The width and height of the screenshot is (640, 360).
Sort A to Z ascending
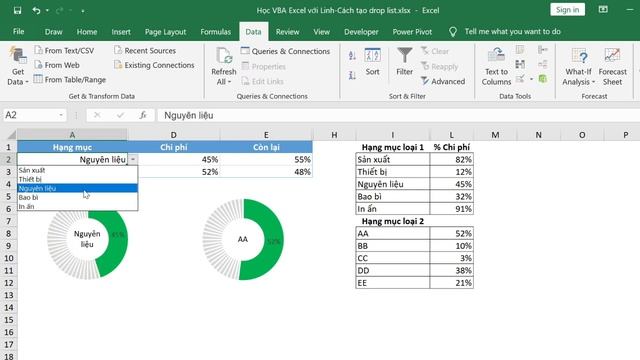tap(352, 56)
